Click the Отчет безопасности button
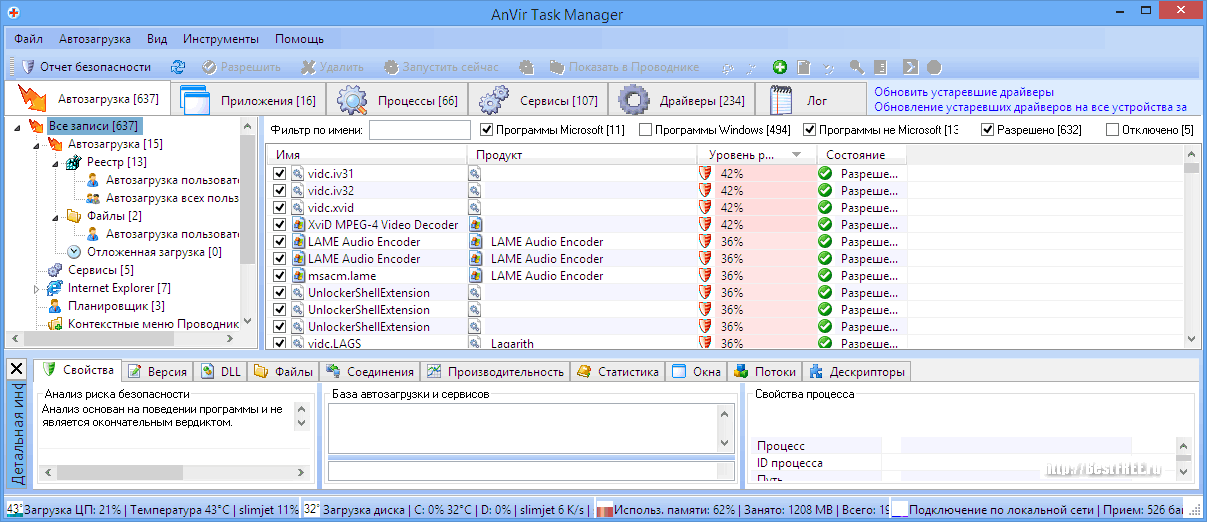Image resolution: width=1207 pixels, height=522 pixels. coord(85,67)
